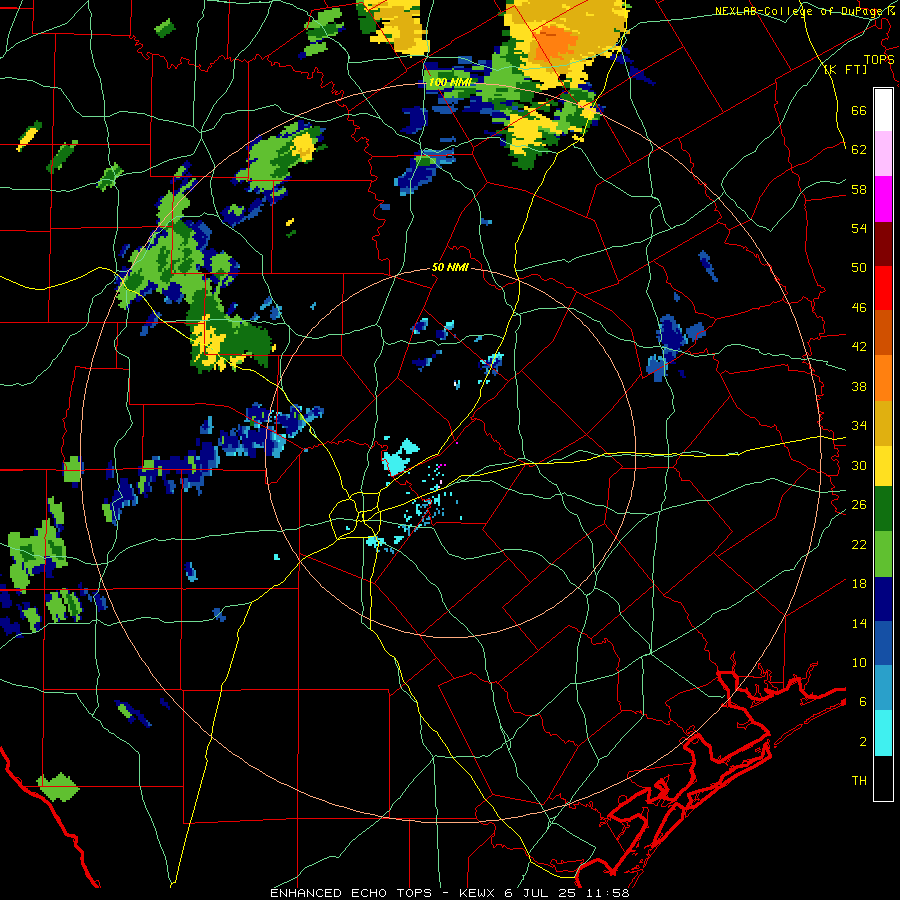Select the medium blue legend band
This screenshot has height=900, width=900.
click(x=883, y=644)
